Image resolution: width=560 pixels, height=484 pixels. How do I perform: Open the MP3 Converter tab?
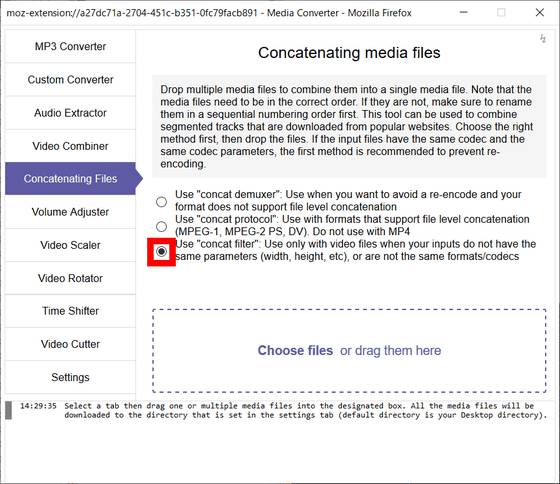[70, 46]
